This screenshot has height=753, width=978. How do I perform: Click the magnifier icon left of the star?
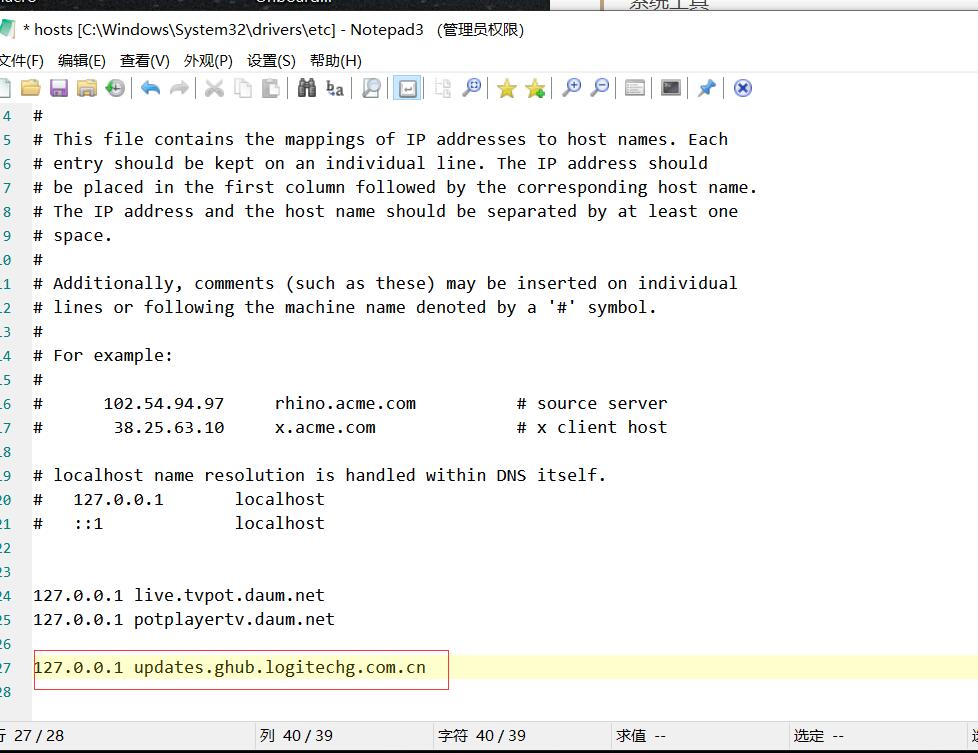point(472,88)
